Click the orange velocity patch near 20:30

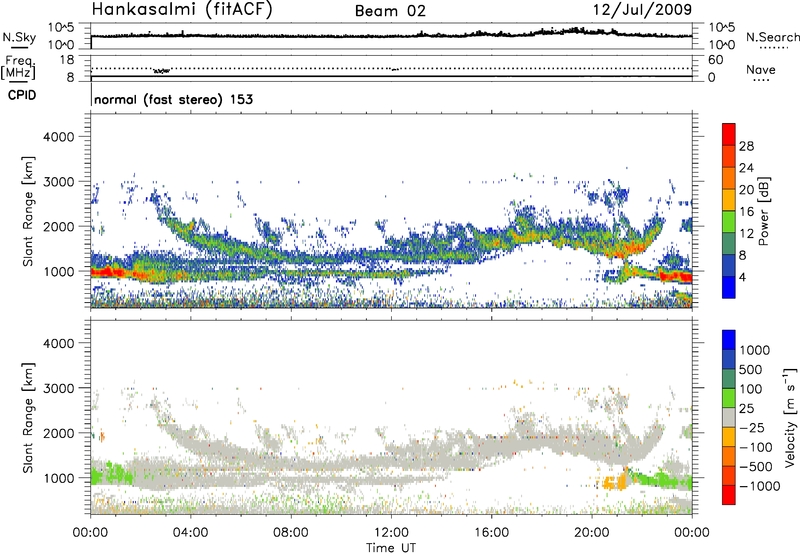click(x=615, y=482)
